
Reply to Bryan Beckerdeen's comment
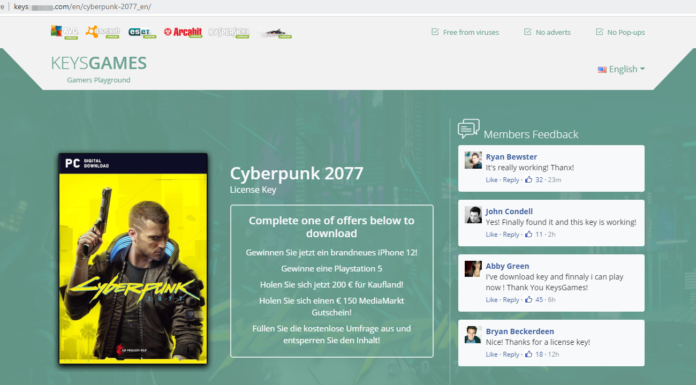click(x=511, y=354)
